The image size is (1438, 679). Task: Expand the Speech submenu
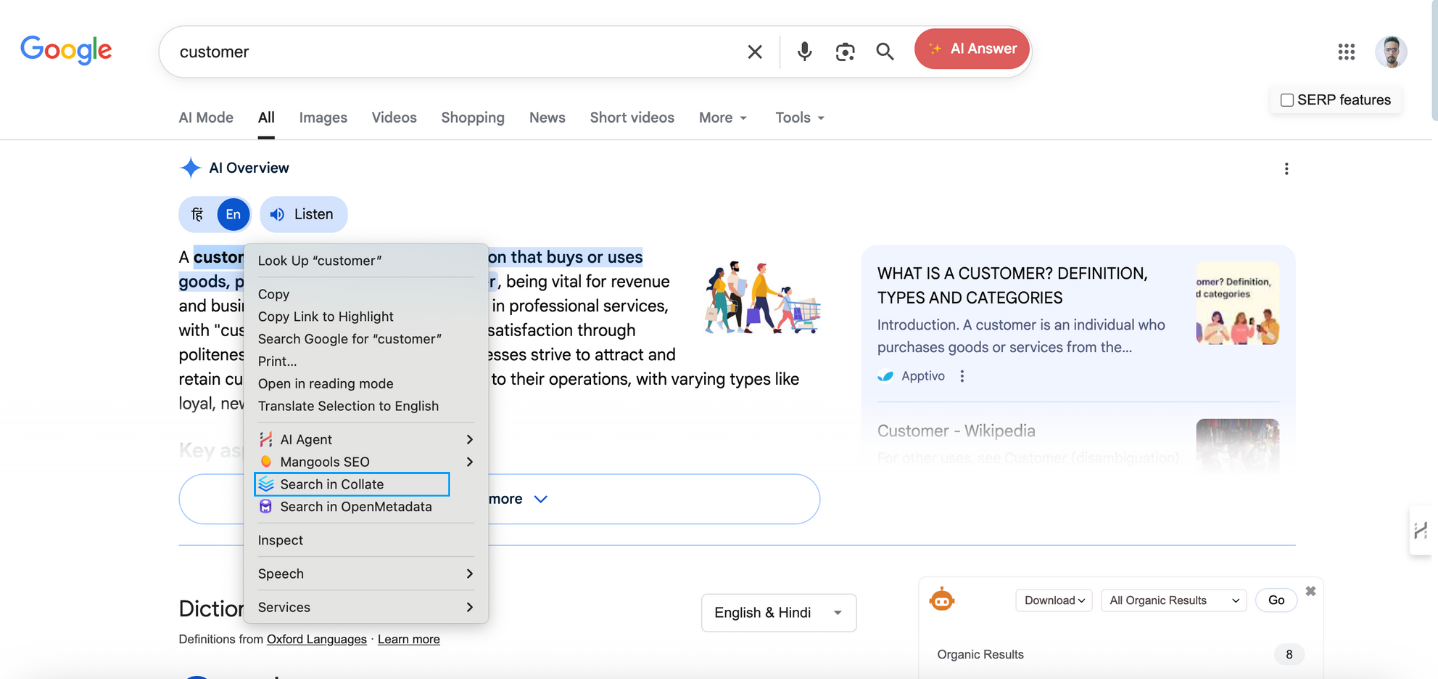[469, 574]
